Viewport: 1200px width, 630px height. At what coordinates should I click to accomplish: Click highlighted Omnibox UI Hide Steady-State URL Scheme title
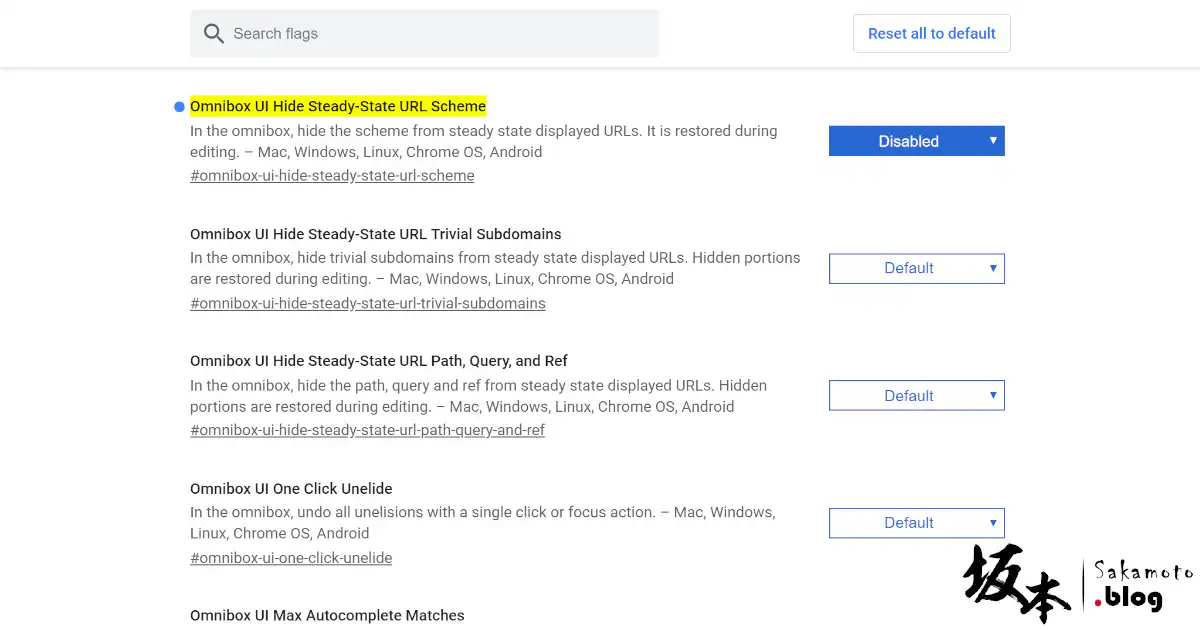click(x=338, y=106)
